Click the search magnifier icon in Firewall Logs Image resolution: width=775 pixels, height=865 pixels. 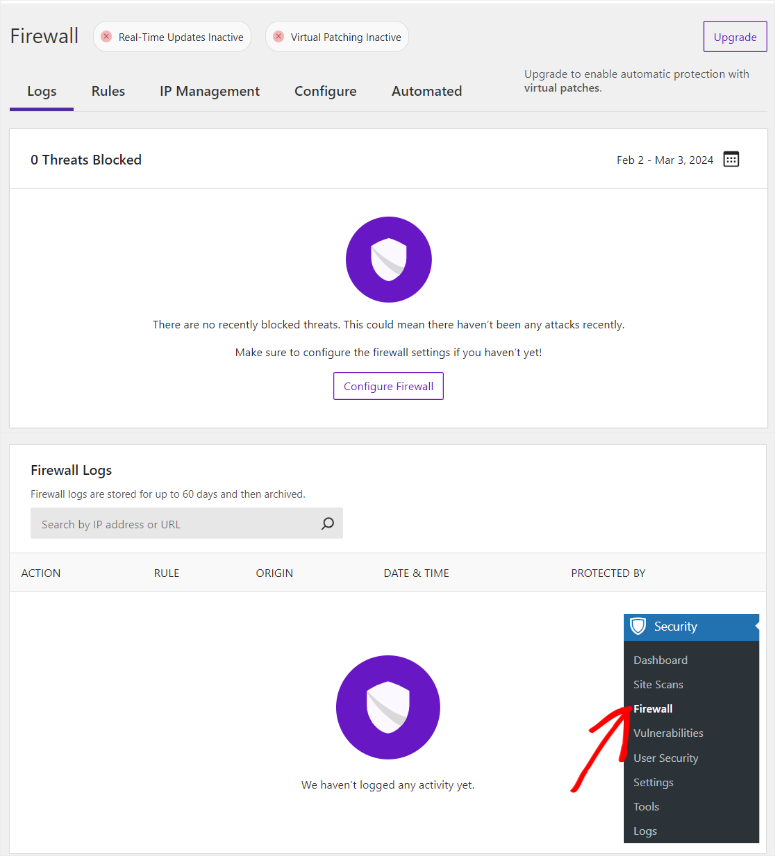pyautogui.click(x=327, y=523)
